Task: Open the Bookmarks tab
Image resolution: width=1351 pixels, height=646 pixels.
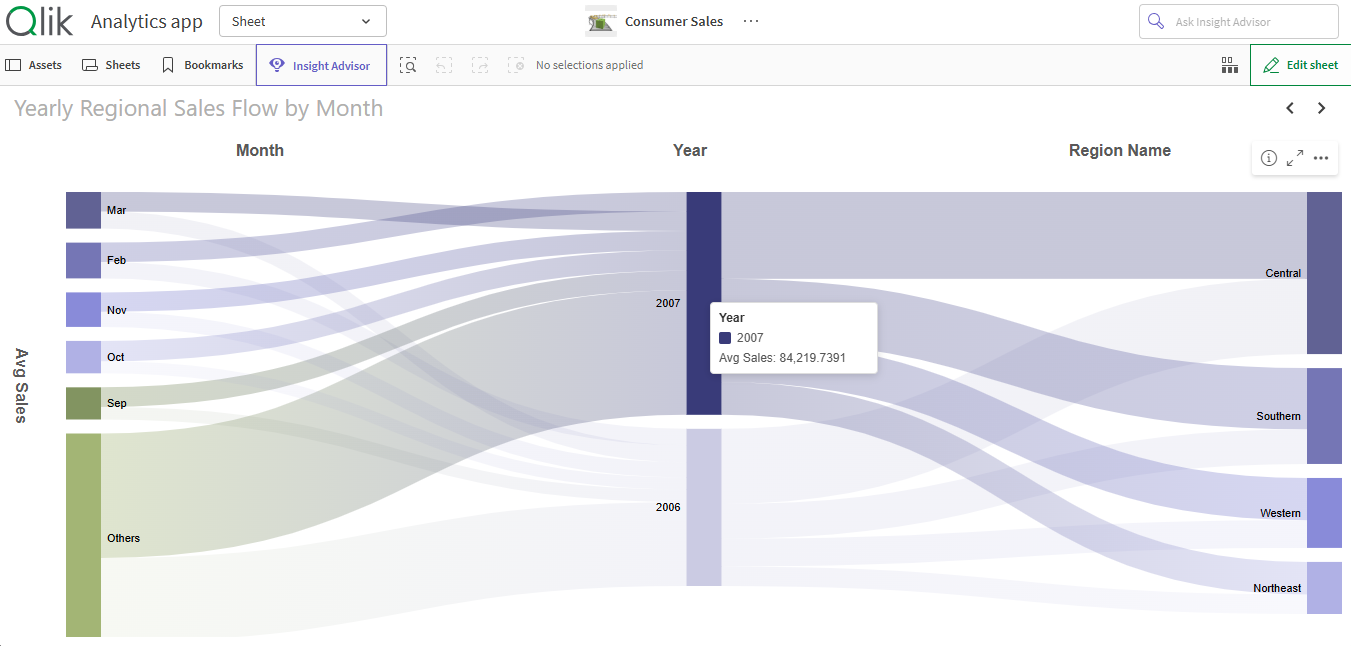Action: click(202, 65)
